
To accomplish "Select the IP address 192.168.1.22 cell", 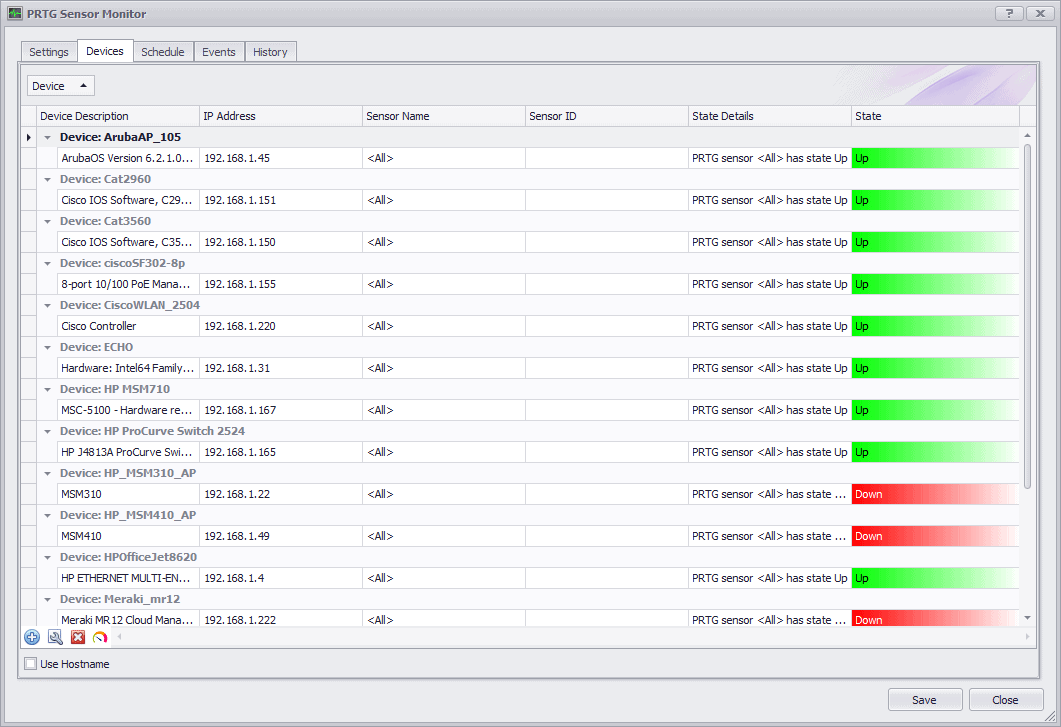I will coord(281,494).
